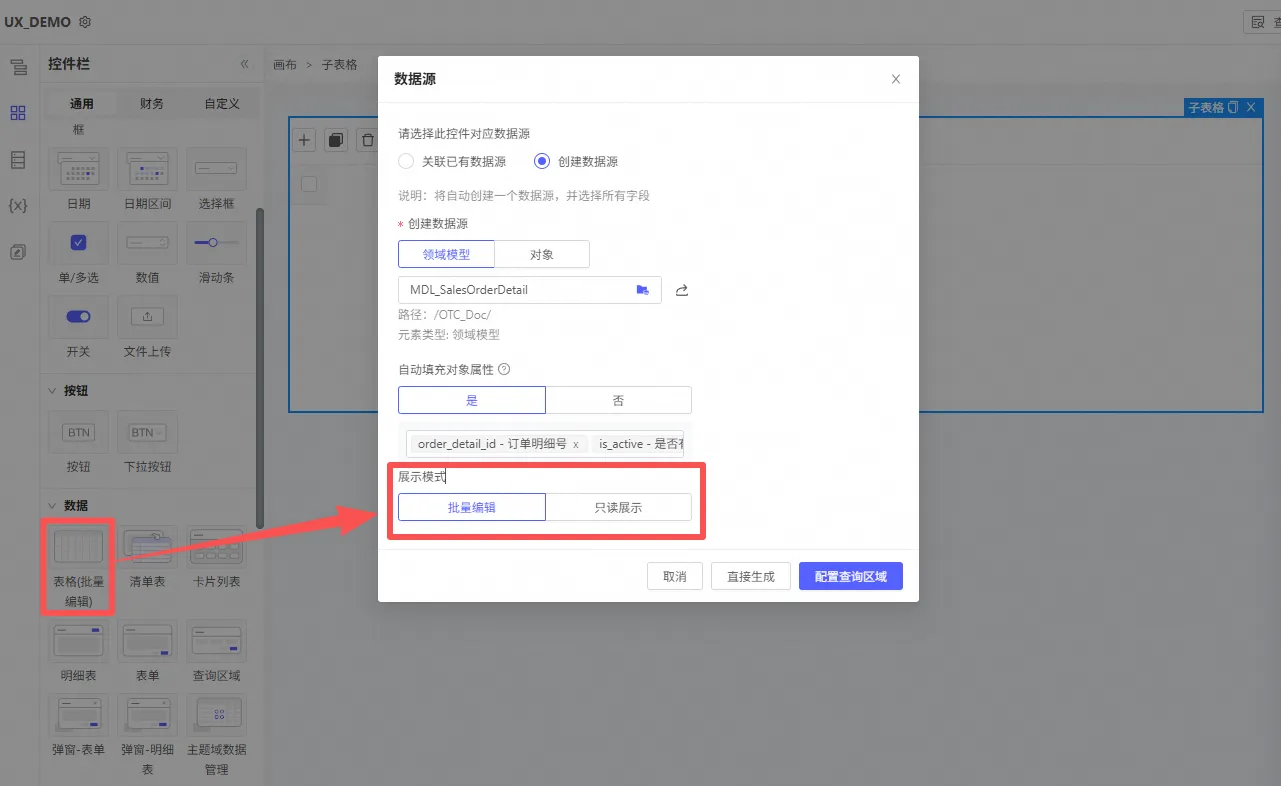Choose the 日期区间 control icon
This screenshot has width=1281, height=786.
click(147, 169)
